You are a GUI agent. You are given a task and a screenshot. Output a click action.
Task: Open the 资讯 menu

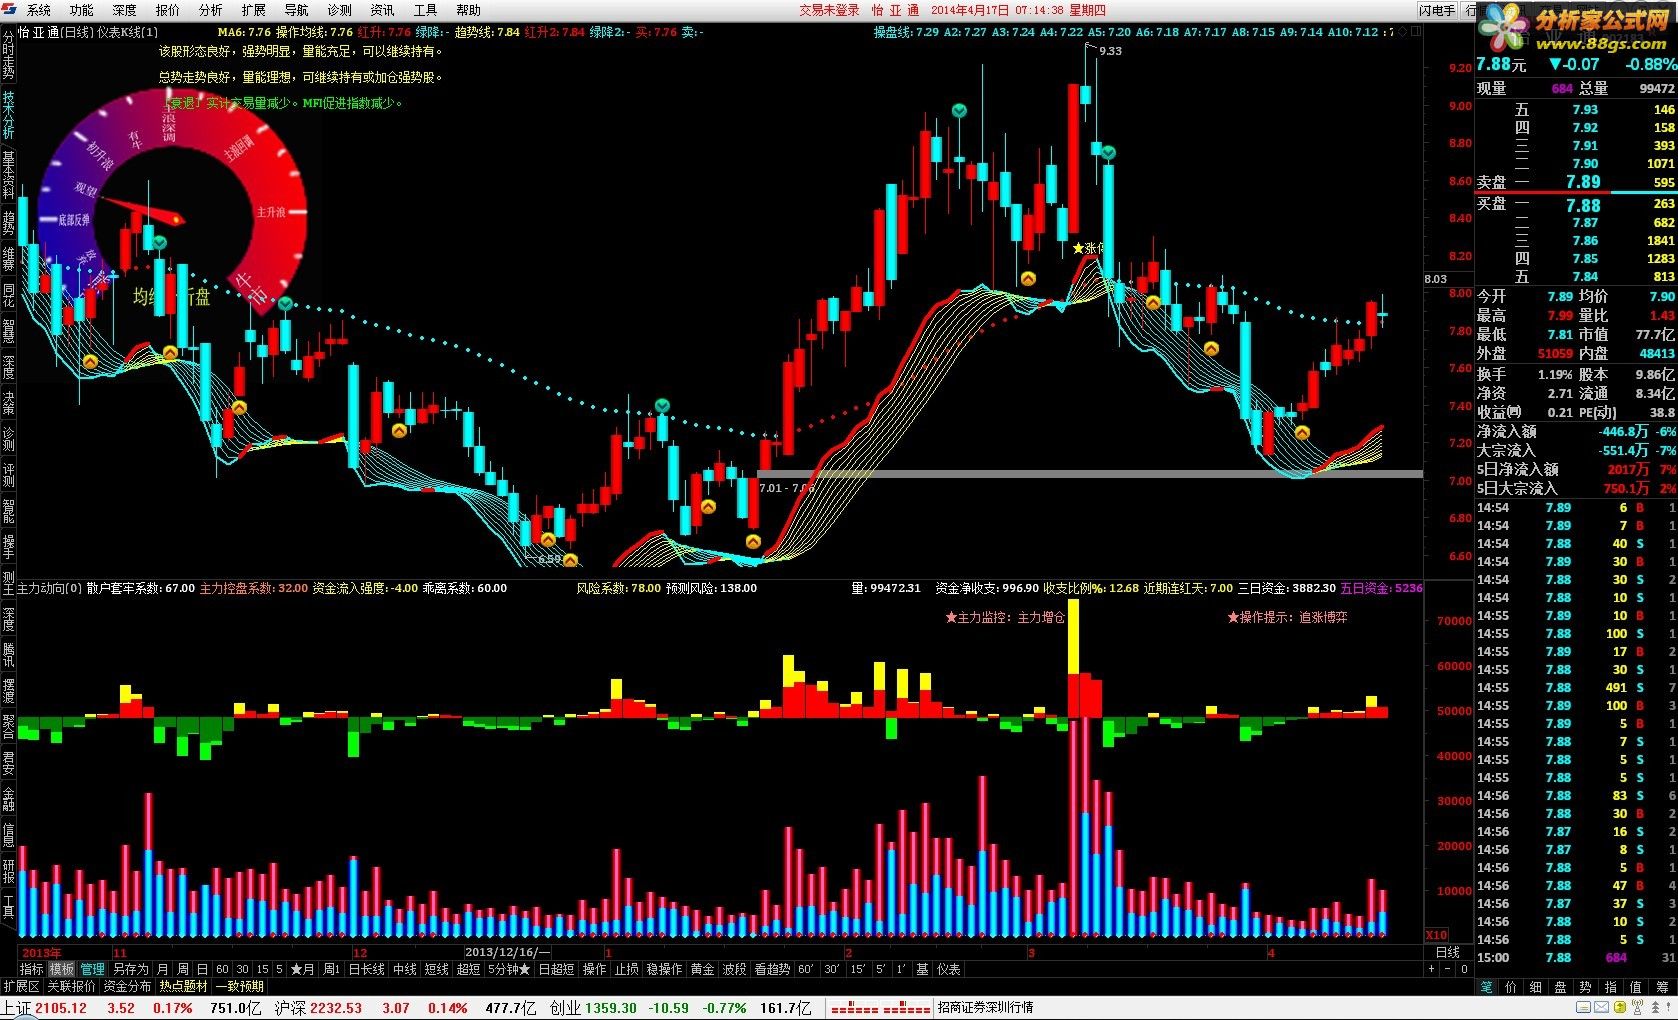point(382,10)
